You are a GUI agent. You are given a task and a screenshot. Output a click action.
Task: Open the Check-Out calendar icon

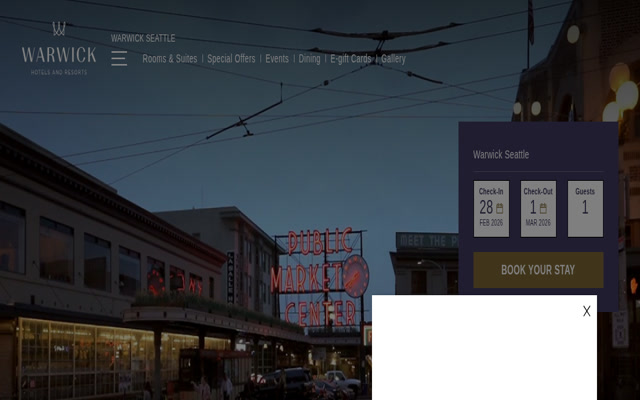point(543,209)
